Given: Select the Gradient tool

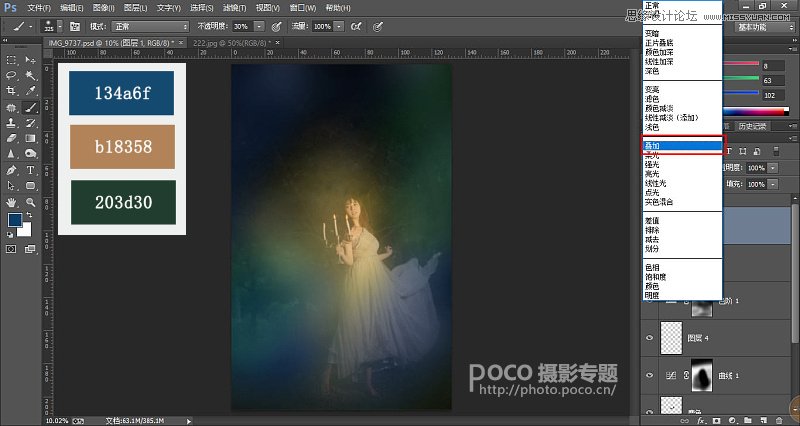Looking at the screenshot, I should [31, 138].
